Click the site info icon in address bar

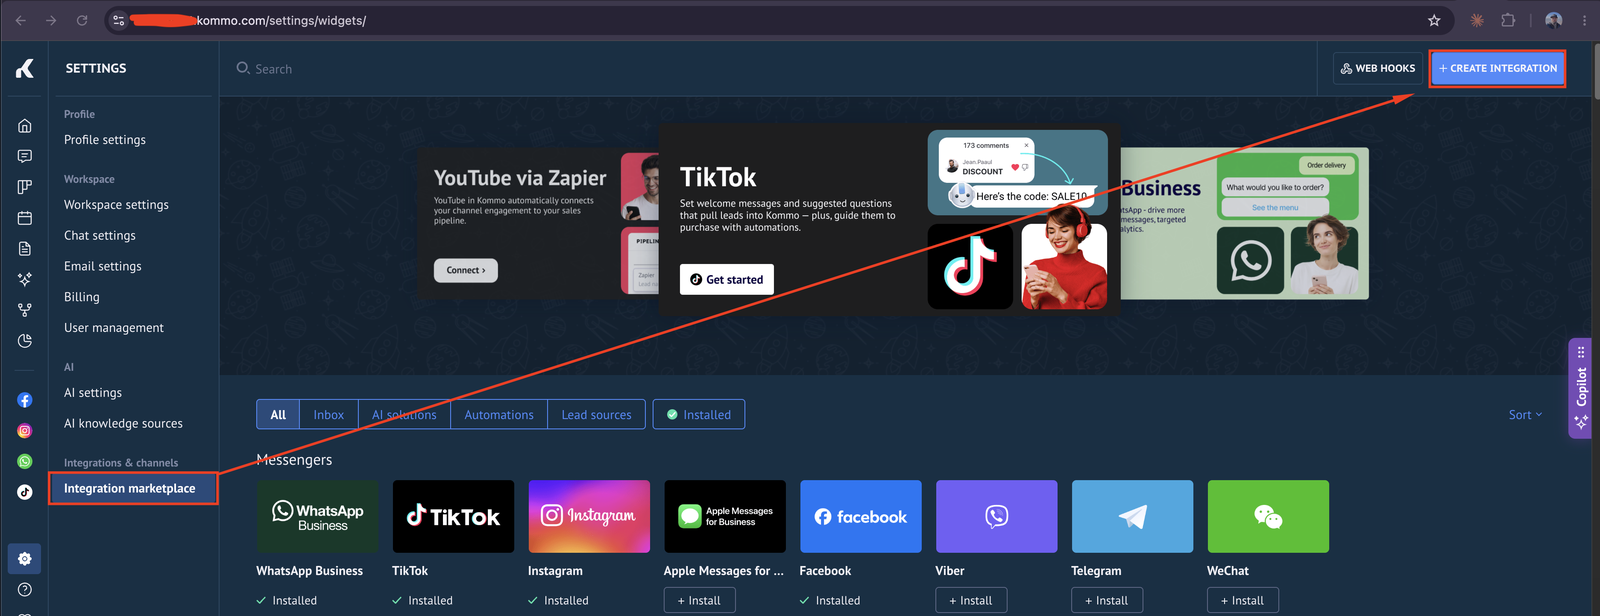(x=118, y=20)
